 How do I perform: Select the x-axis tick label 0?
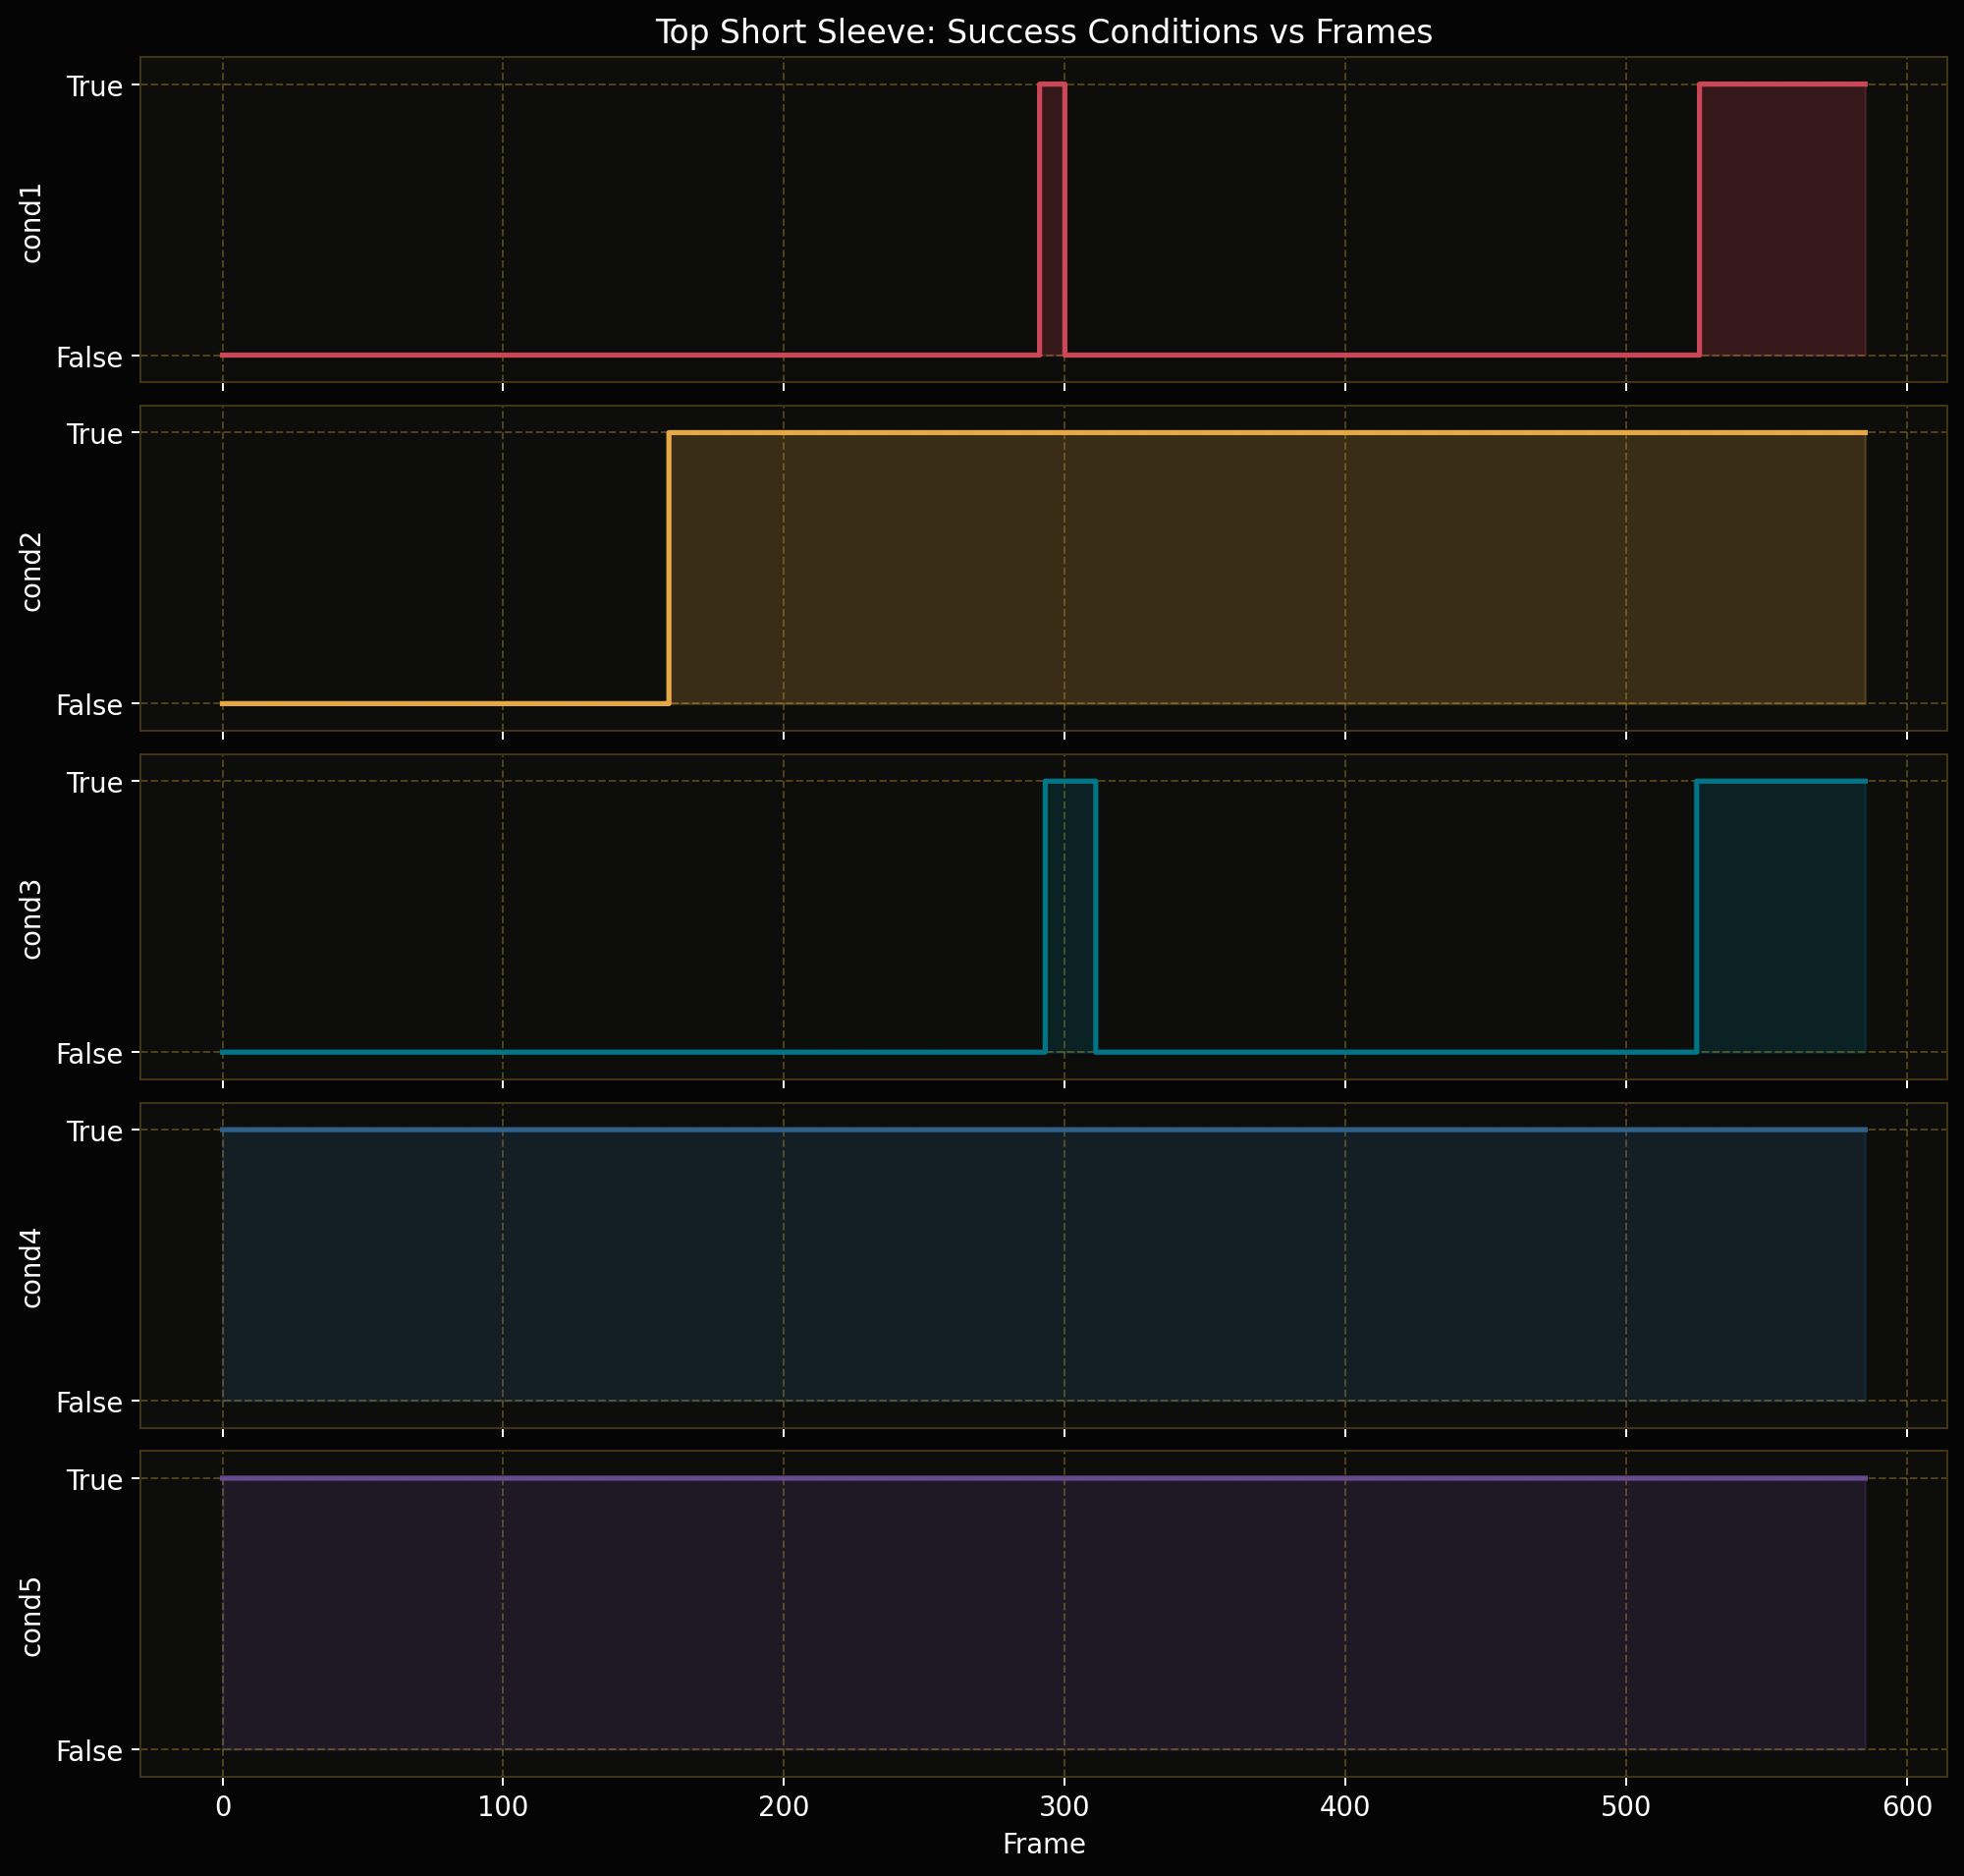click(223, 1806)
